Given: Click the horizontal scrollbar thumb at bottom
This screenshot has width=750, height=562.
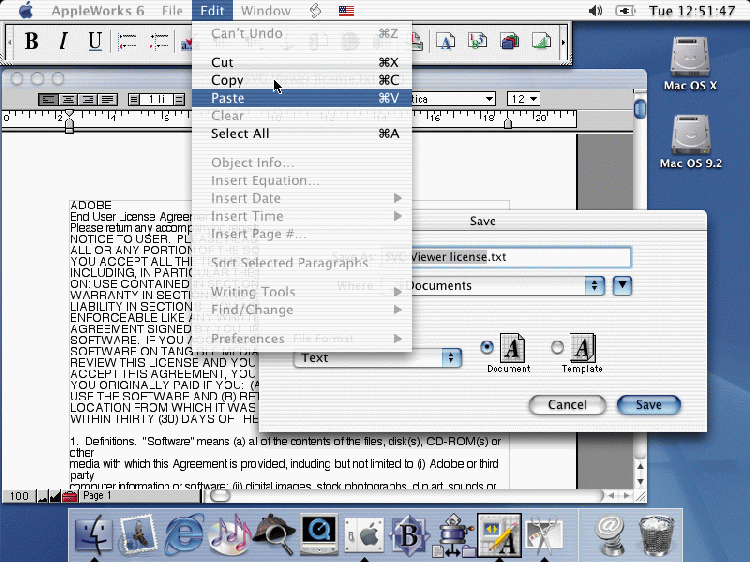Looking at the screenshot, I should 220,496.
